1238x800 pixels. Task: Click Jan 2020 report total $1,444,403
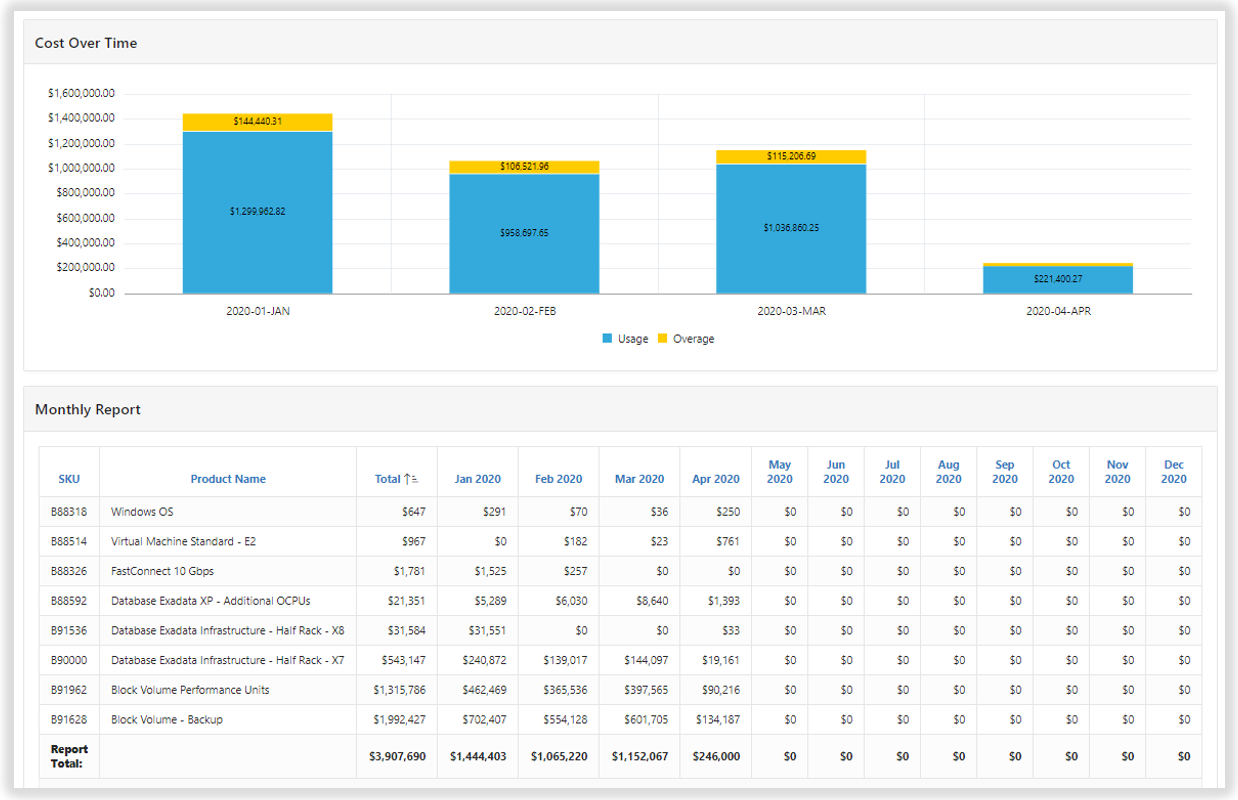[x=478, y=757]
